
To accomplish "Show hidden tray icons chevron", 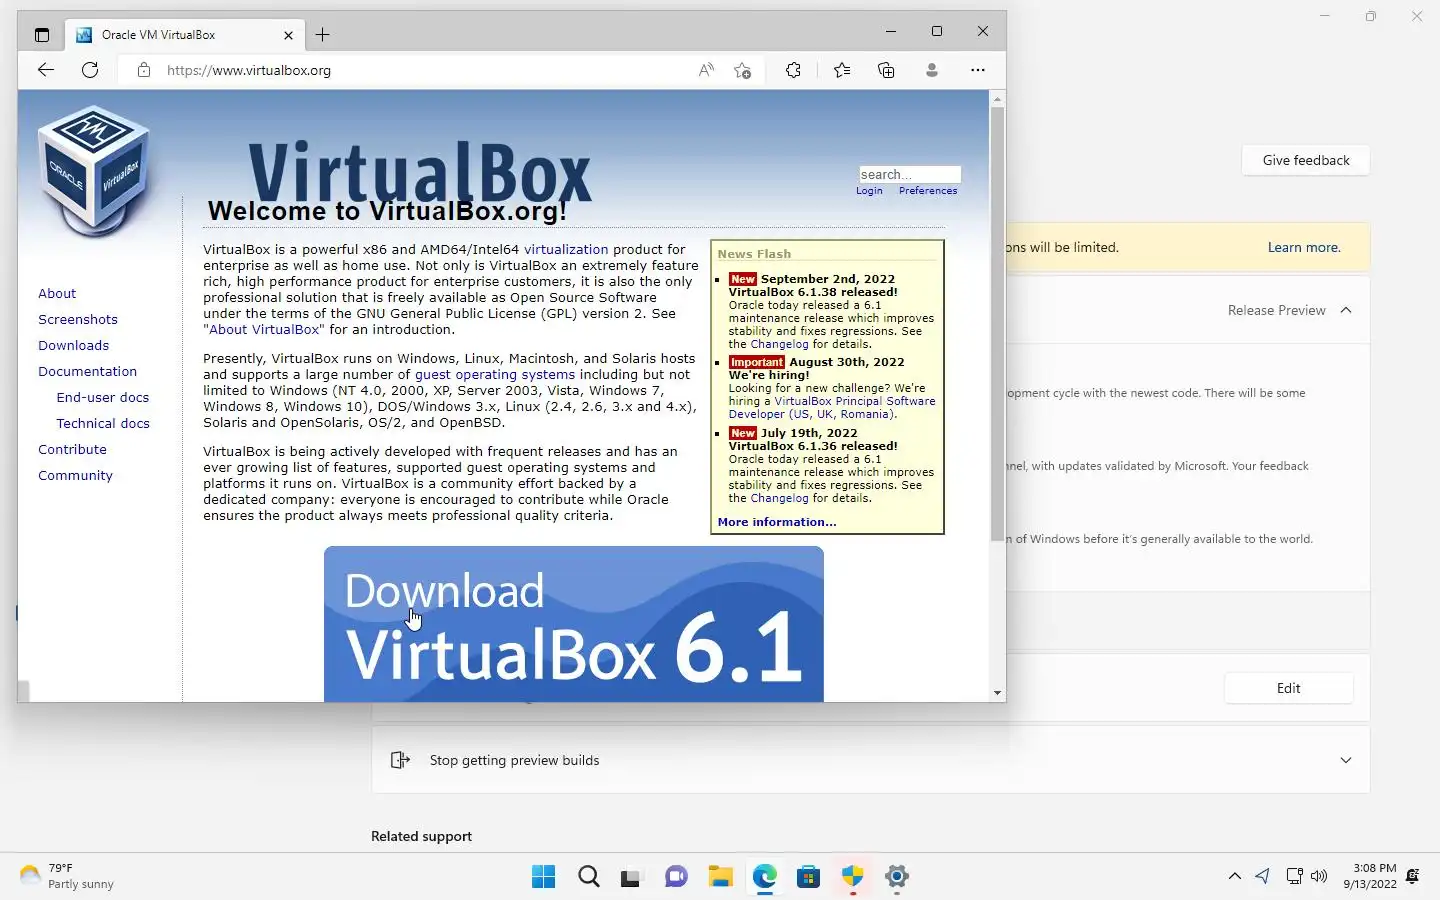I will (1235, 876).
